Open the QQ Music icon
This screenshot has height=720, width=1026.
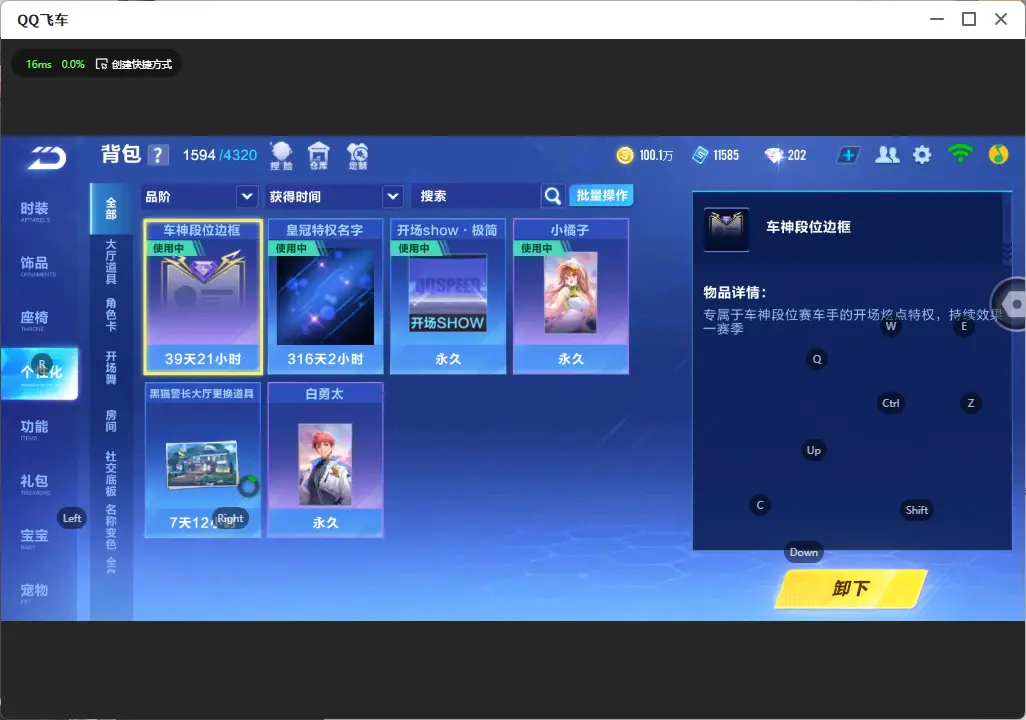click(999, 154)
